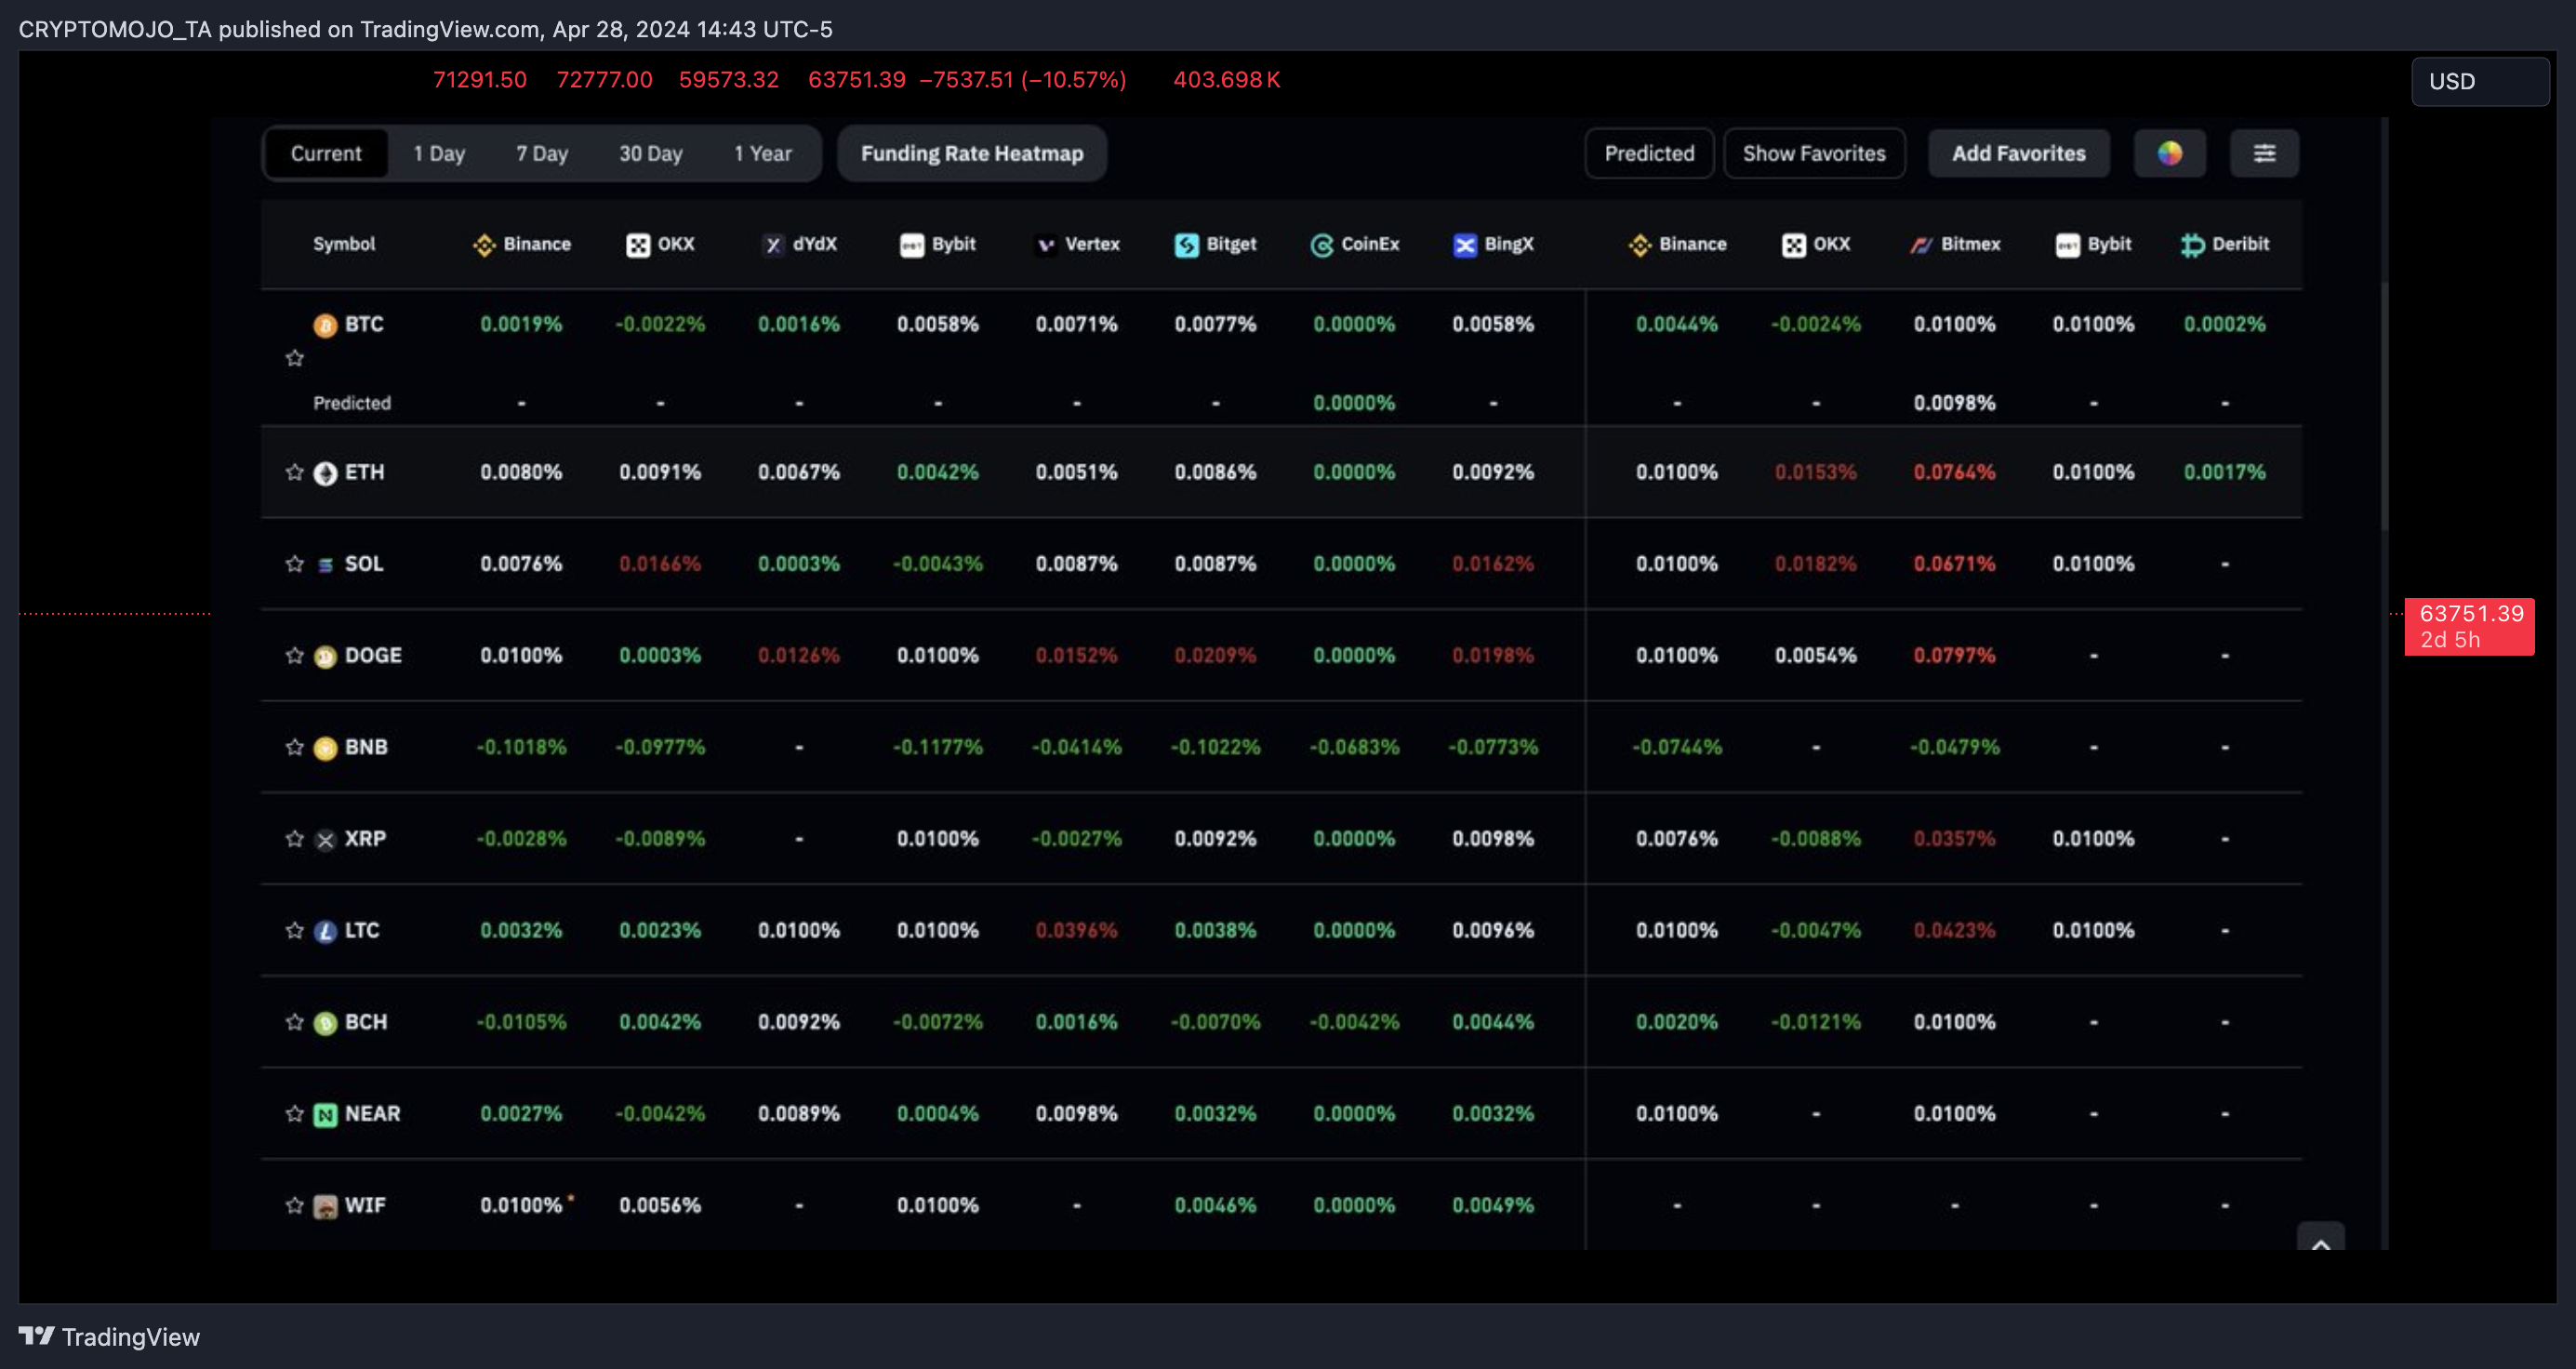Click SOL OKX rate 0.0166%
Image resolution: width=2576 pixels, height=1369 pixels.
(x=660, y=564)
